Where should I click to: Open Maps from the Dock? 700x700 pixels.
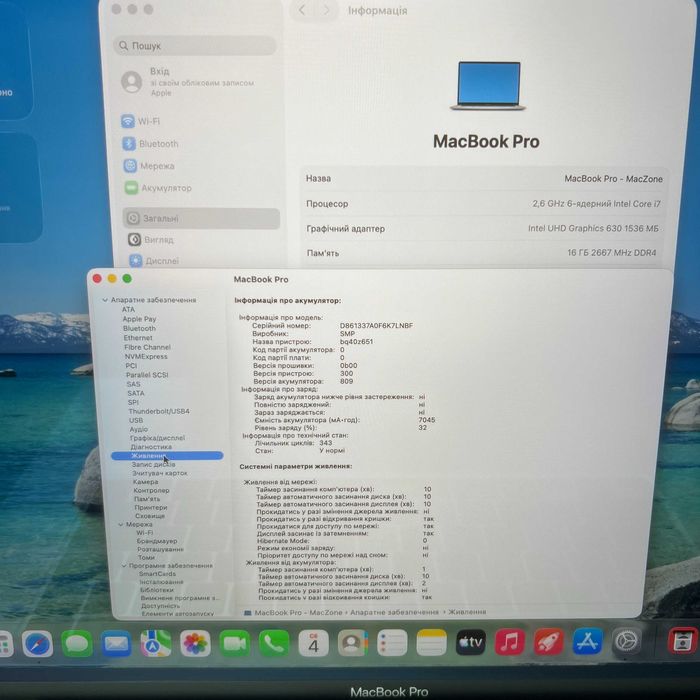(155, 643)
